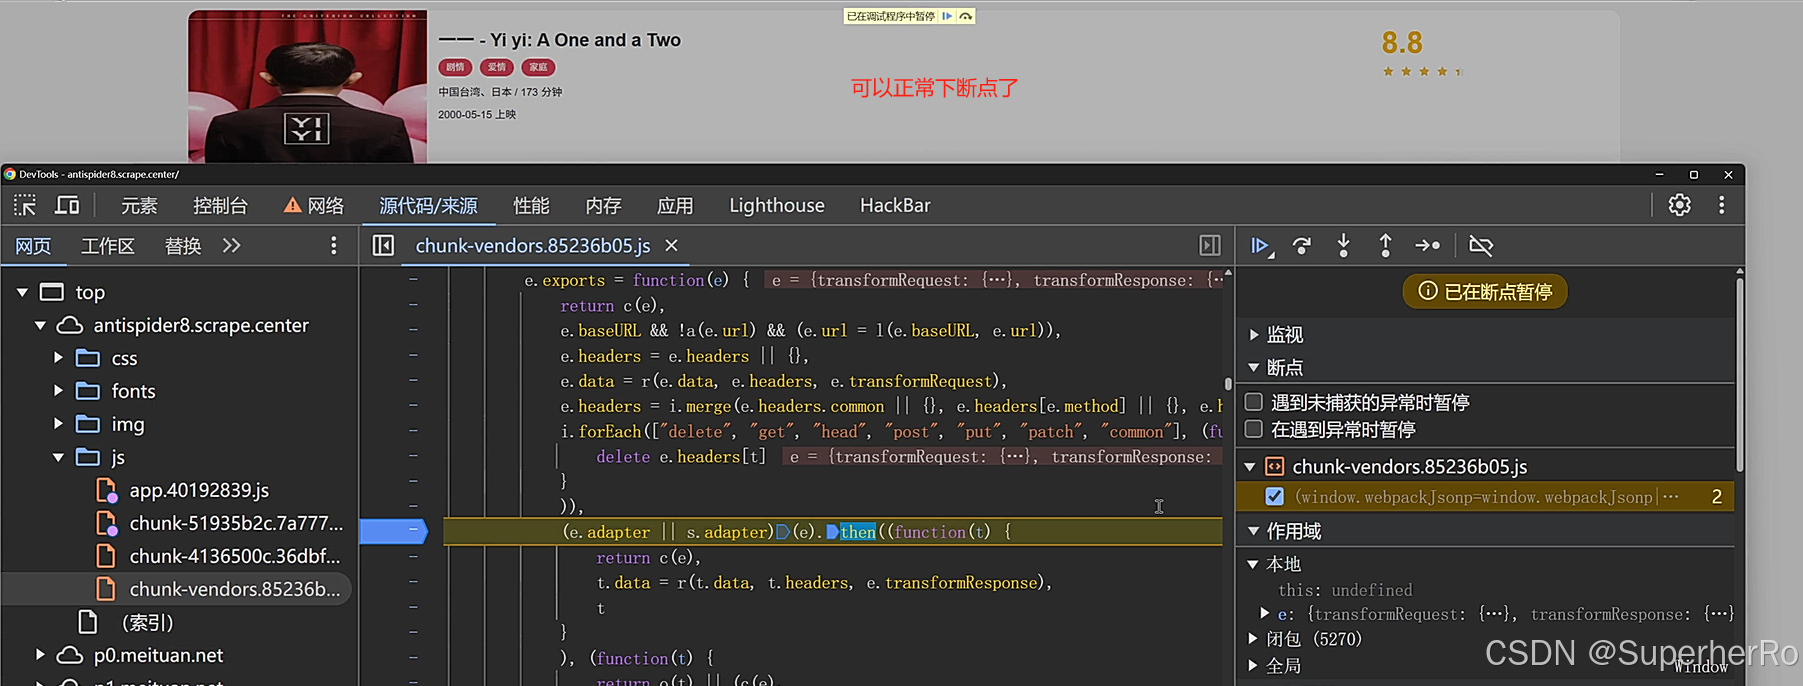Collapse the js folder
The image size is (1803, 686).
pyautogui.click(x=58, y=457)
